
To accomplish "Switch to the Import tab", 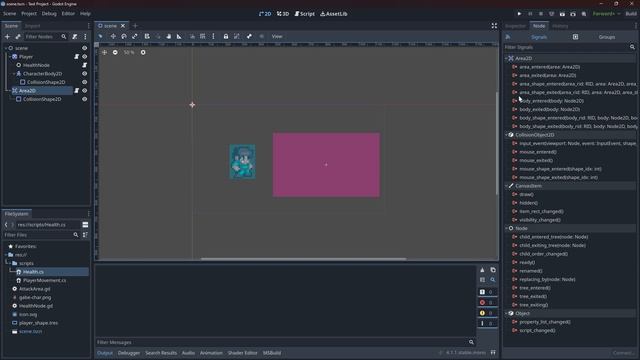I will tap(33, 26).
